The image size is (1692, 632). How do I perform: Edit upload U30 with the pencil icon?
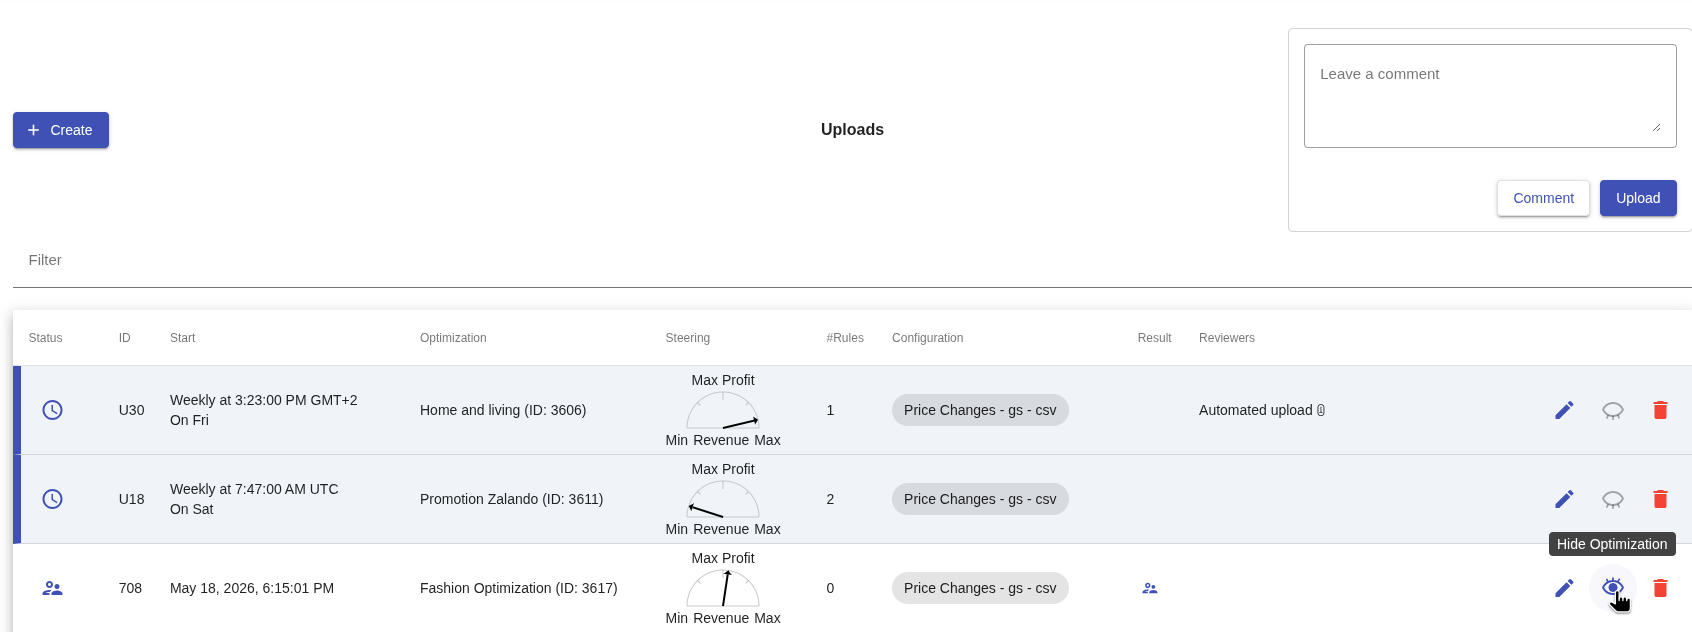1564,410
